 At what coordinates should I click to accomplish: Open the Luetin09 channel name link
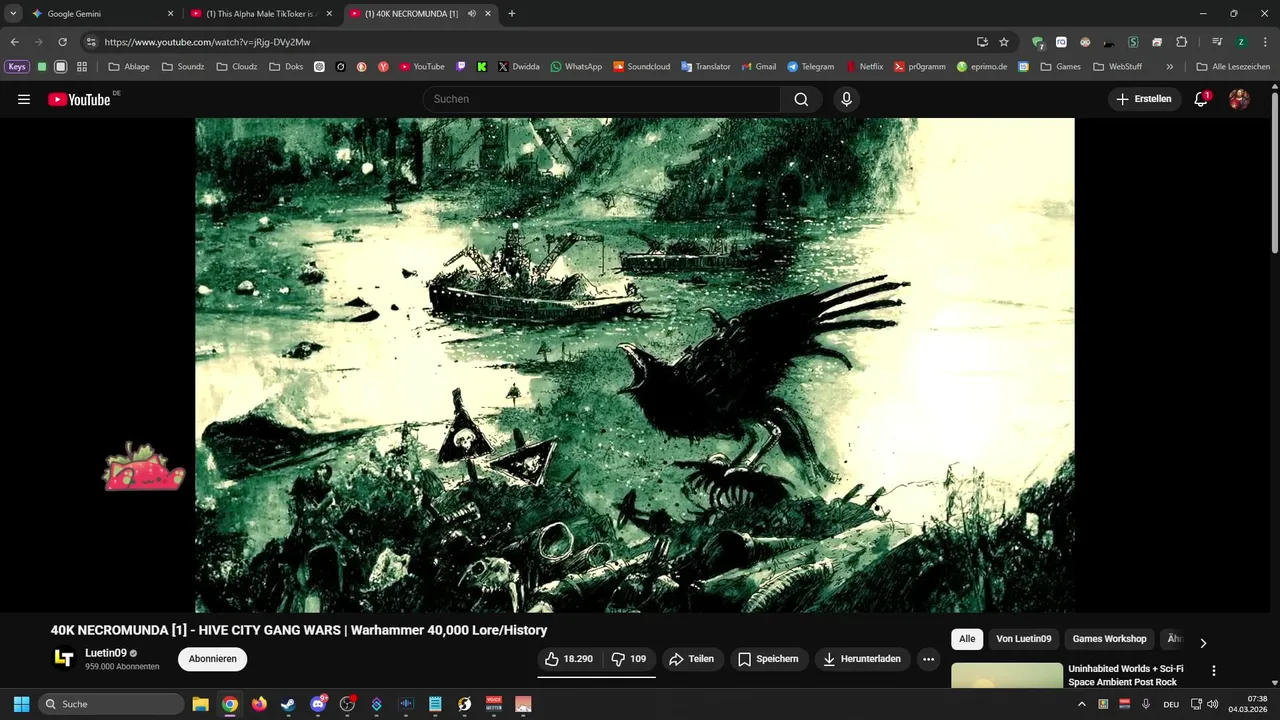pyautogui.click(x=106, y=653)
